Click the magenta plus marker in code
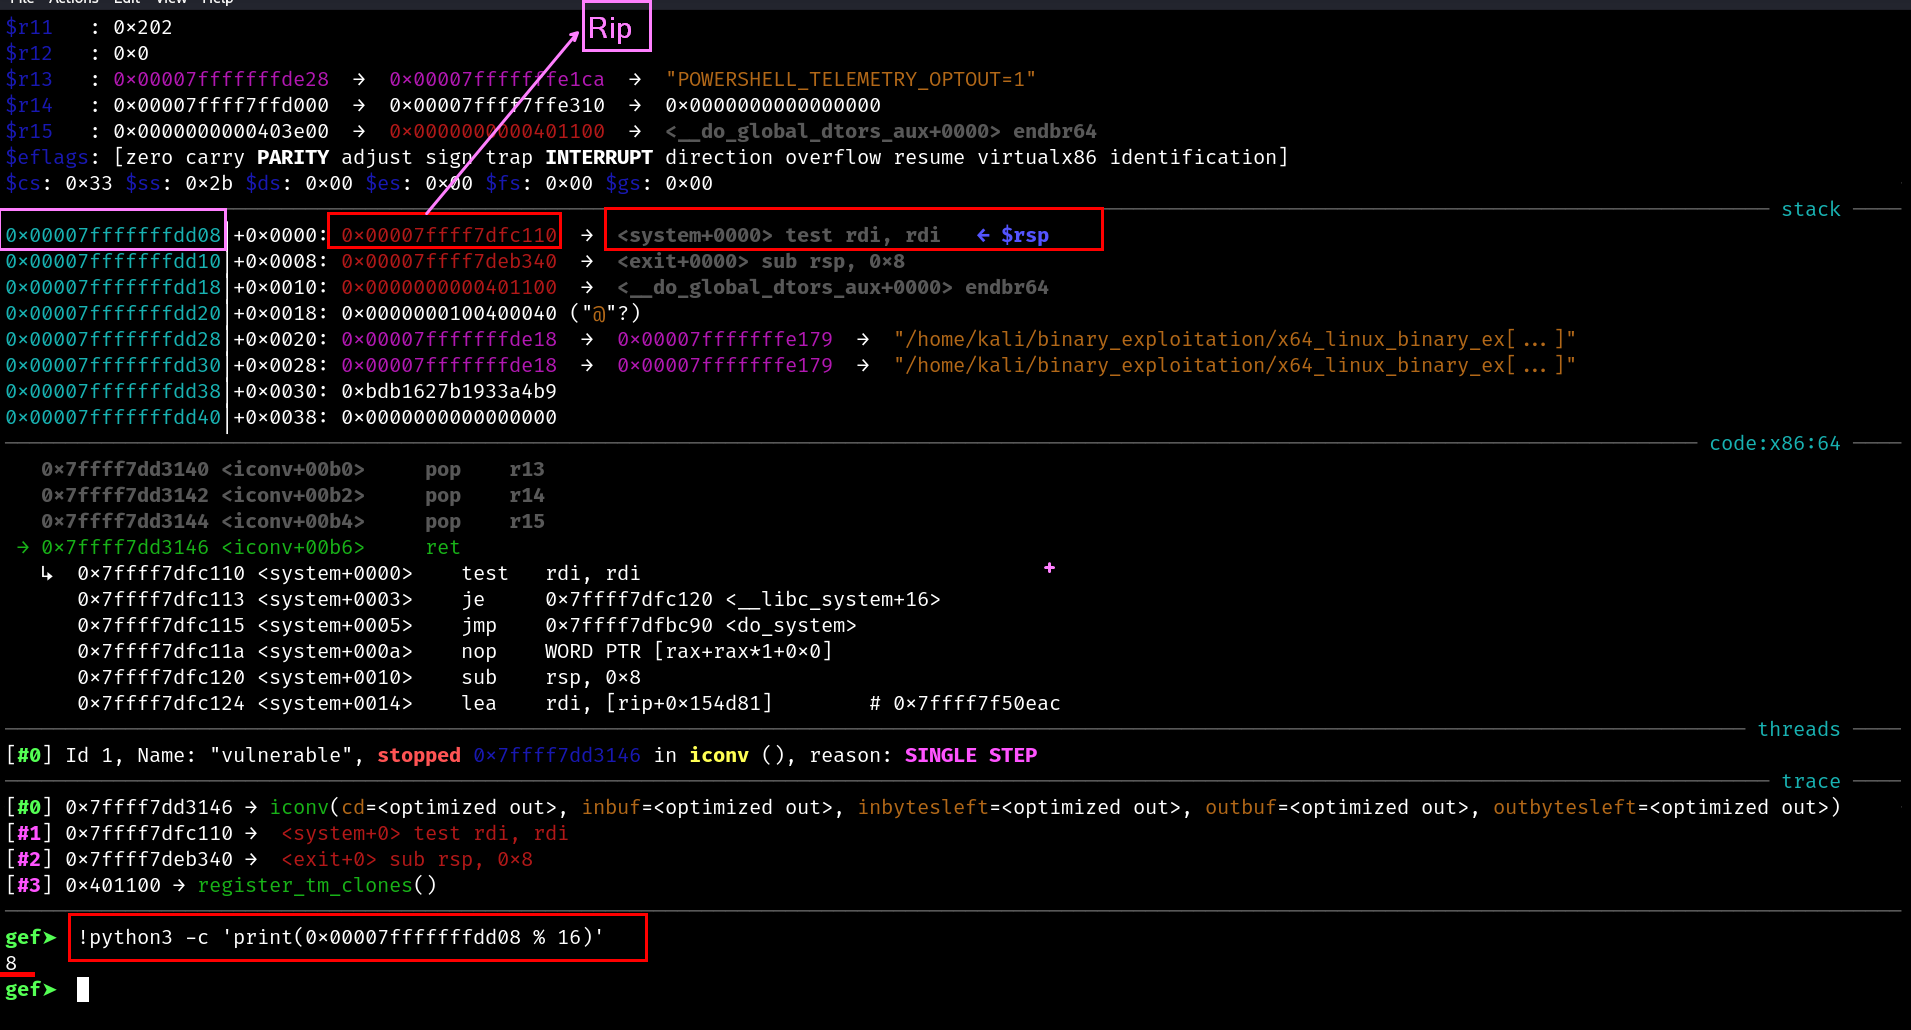The image size is (1911, 1030). [1049, 568]
